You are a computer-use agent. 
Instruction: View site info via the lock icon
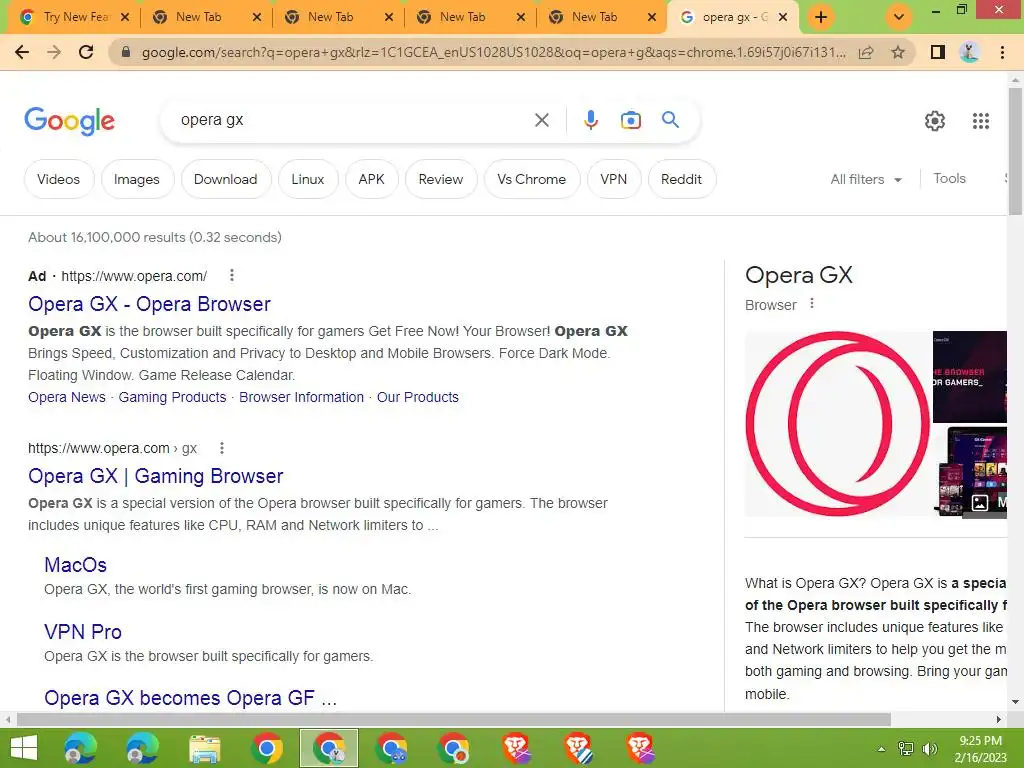click(126, 52)
